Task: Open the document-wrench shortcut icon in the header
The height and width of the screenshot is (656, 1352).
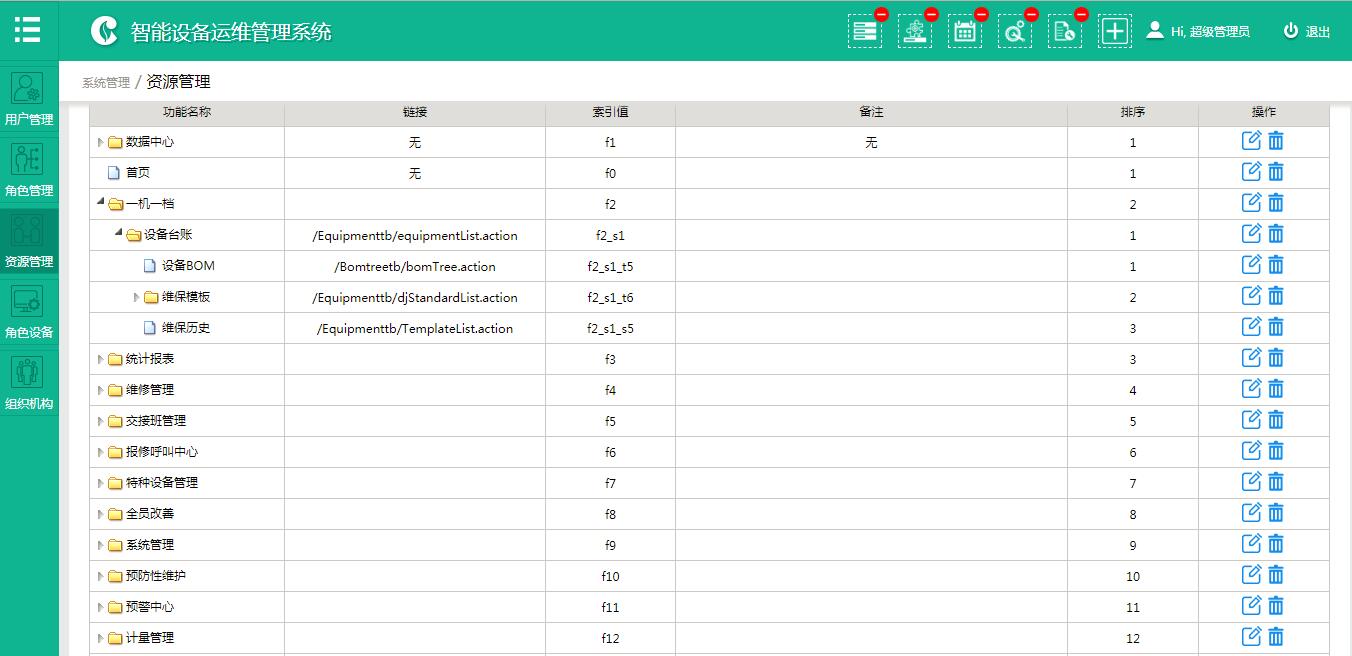Action: click(x=1065, y=31)
